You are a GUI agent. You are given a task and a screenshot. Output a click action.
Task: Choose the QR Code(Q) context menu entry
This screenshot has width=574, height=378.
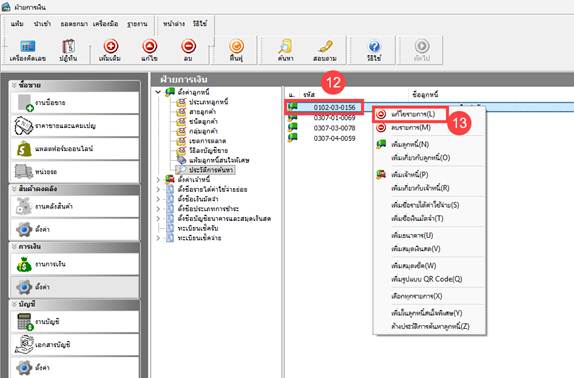pos(429,279)
